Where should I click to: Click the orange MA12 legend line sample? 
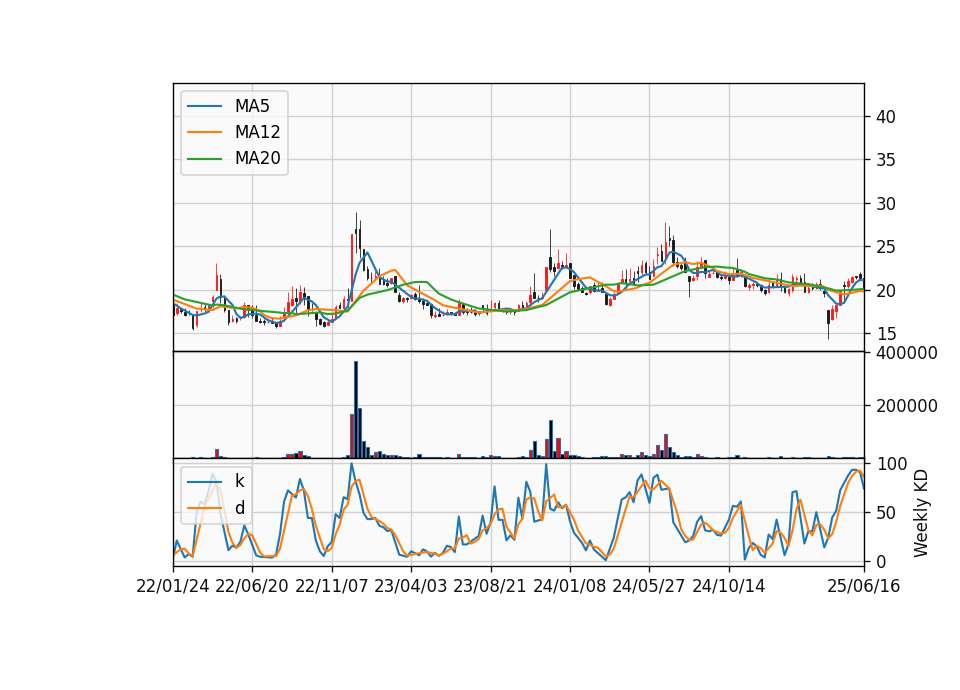click(204, 132)
